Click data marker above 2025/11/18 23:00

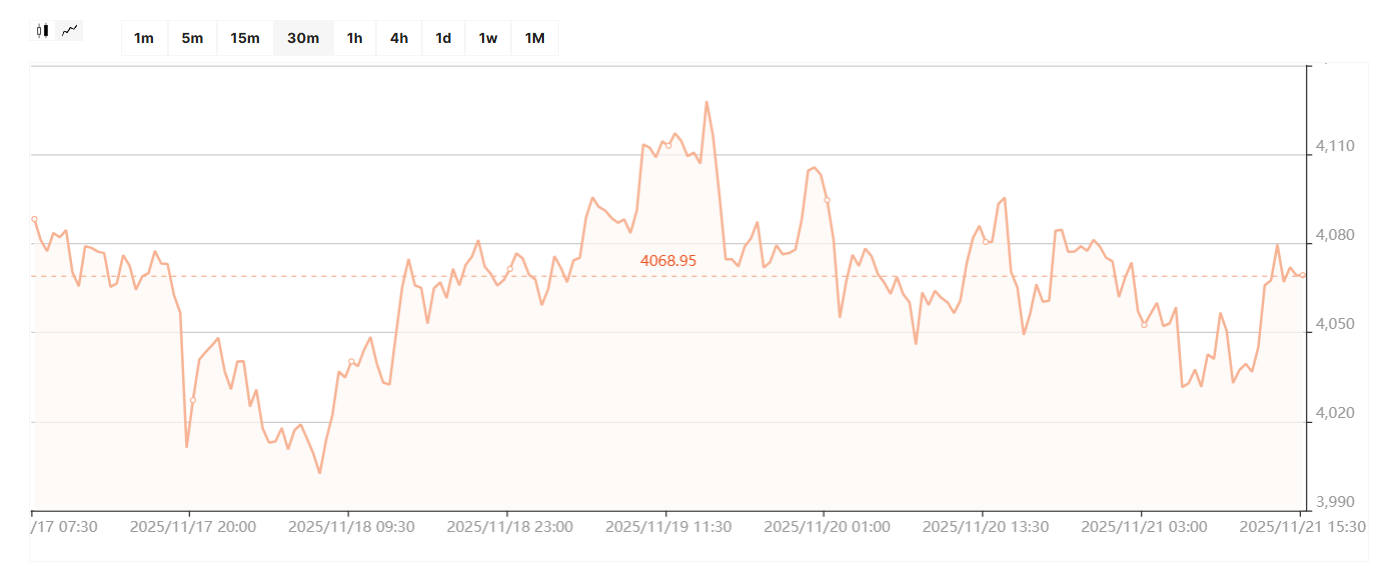(x=509, y=268)
